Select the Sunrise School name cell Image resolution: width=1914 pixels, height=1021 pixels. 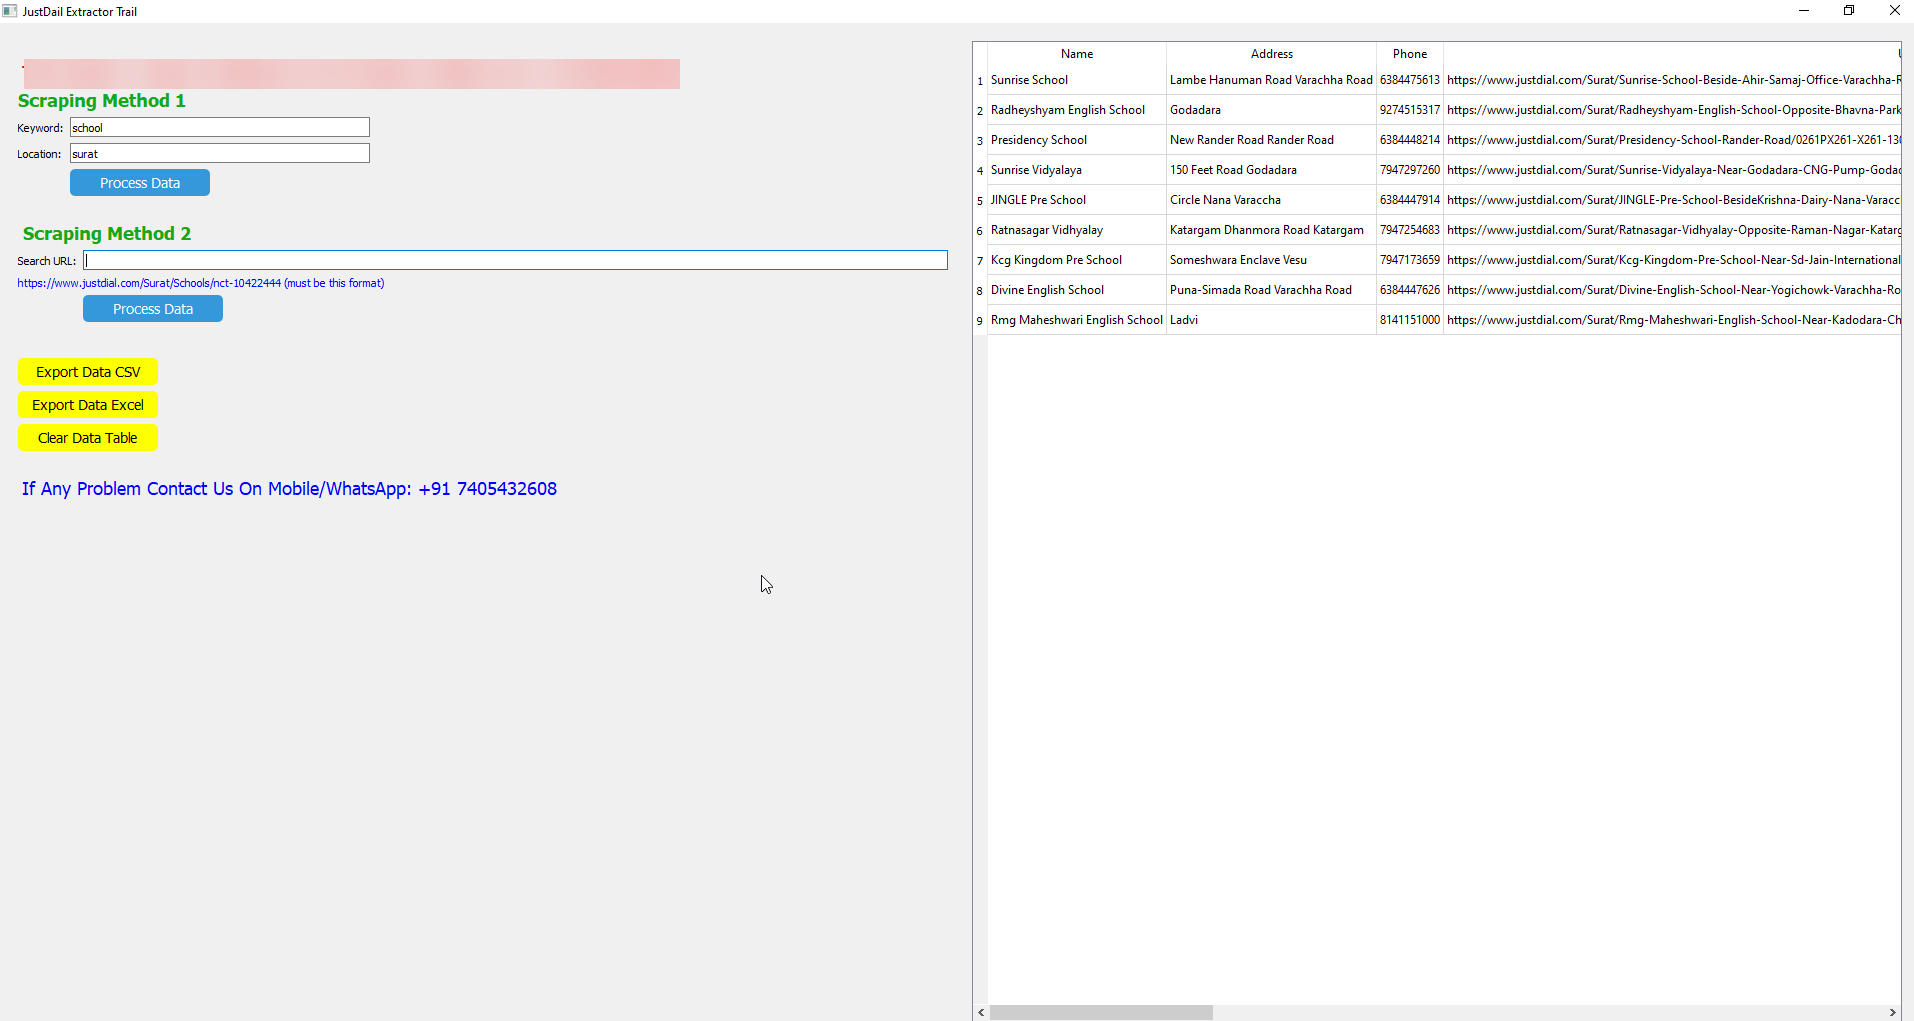[x=1077, y=80]
